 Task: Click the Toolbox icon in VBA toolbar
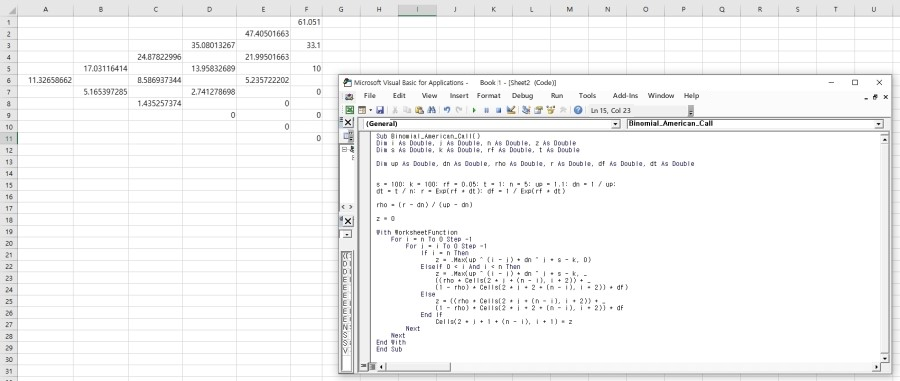(x=563, y=110)
